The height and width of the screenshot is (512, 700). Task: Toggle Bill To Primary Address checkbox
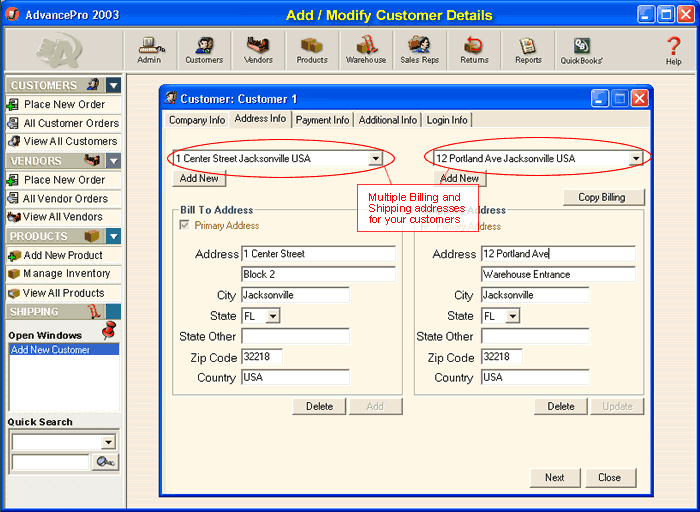pyautogui.click(x=184, y=225)
